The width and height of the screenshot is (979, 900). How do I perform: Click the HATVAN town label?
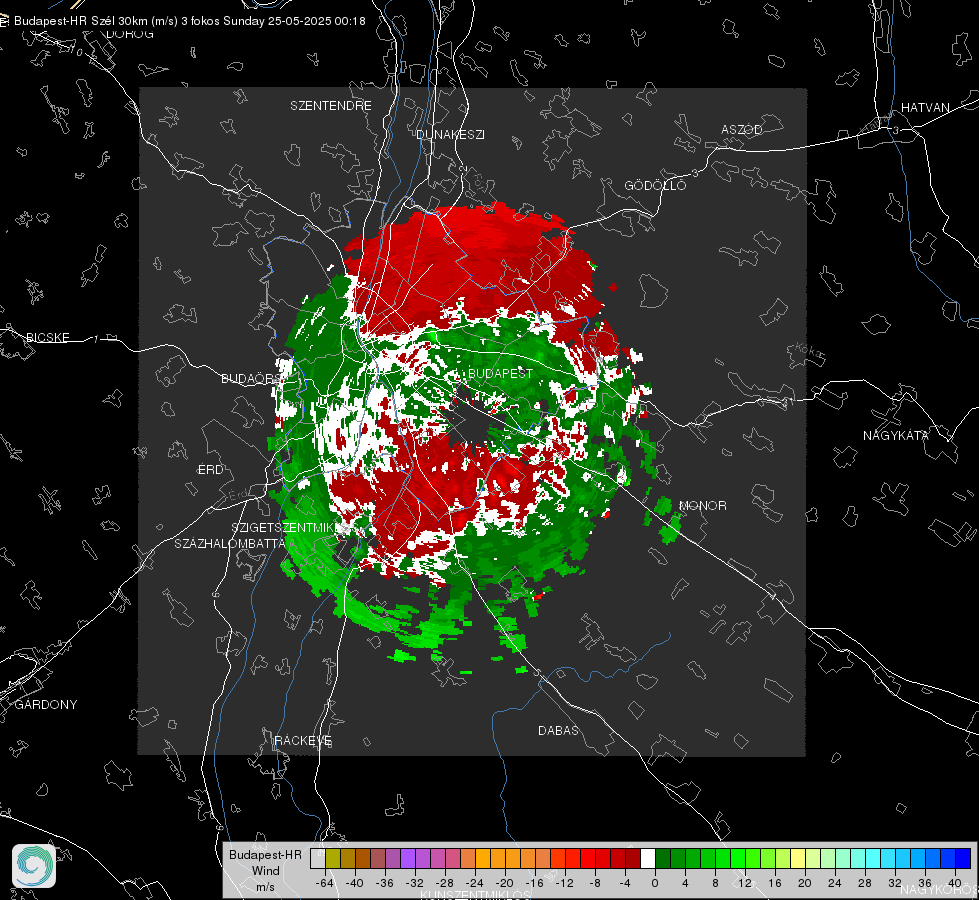coord(925,107)
